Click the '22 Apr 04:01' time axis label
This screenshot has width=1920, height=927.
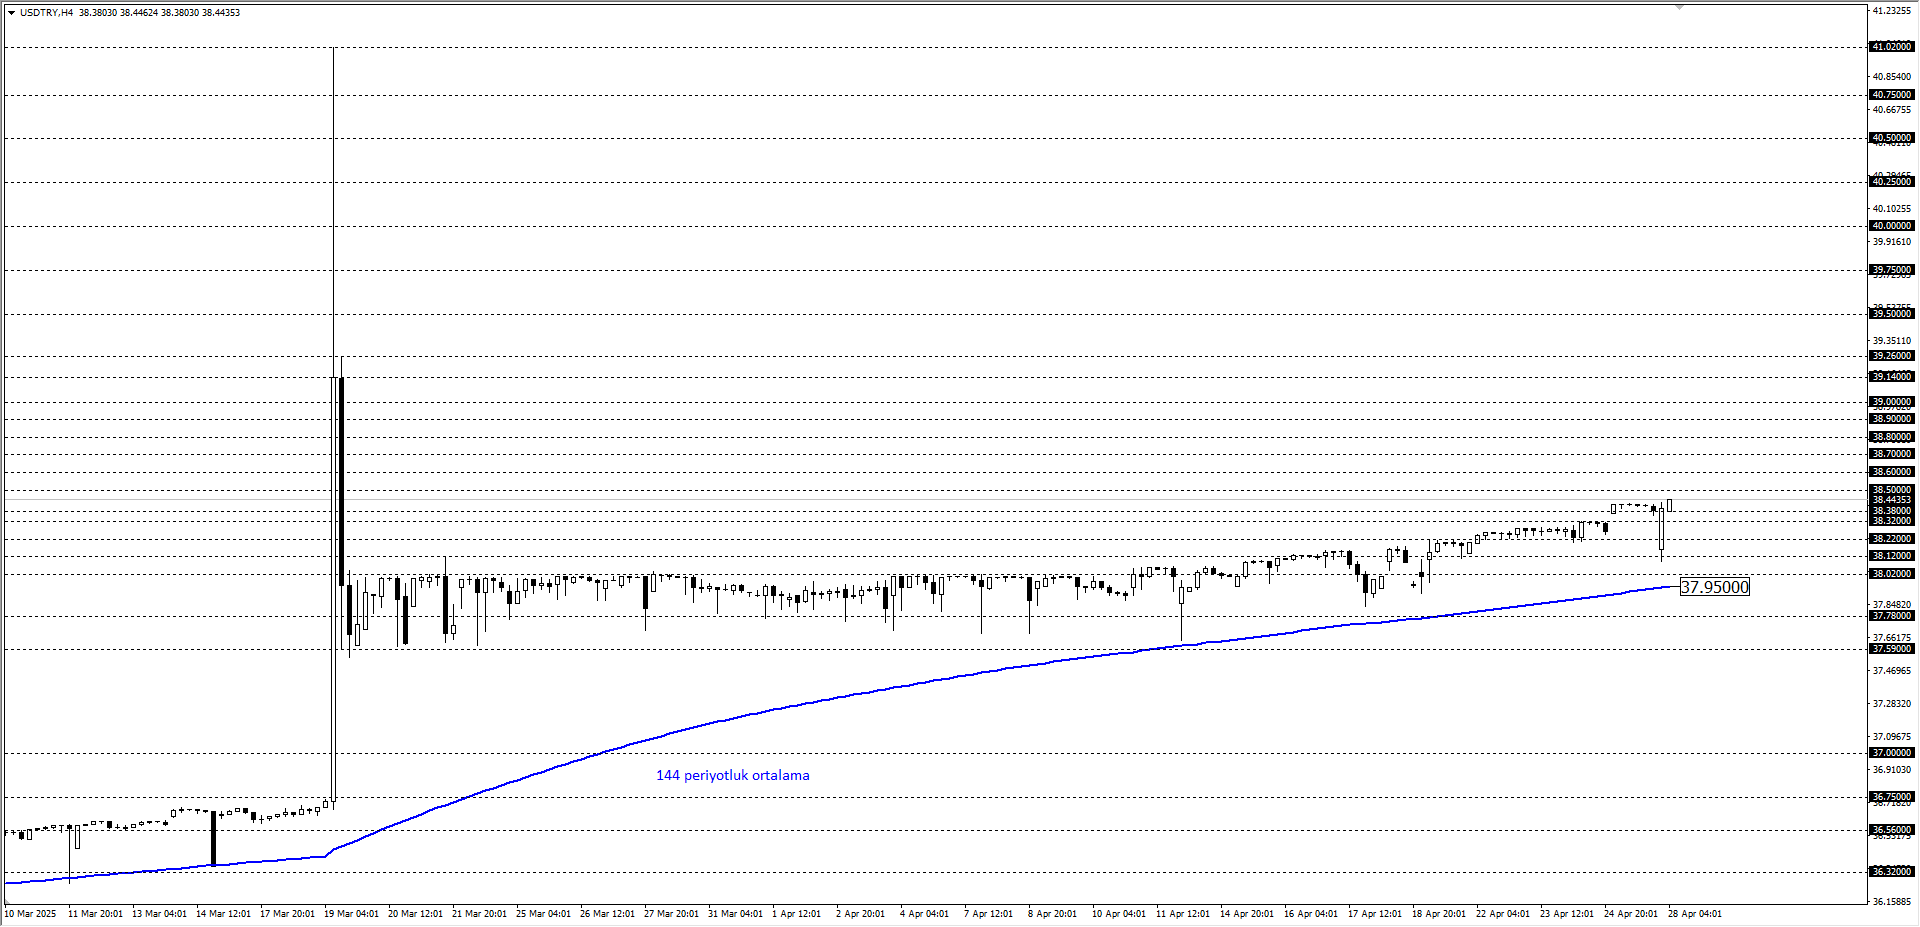[x=1503, y=914]
